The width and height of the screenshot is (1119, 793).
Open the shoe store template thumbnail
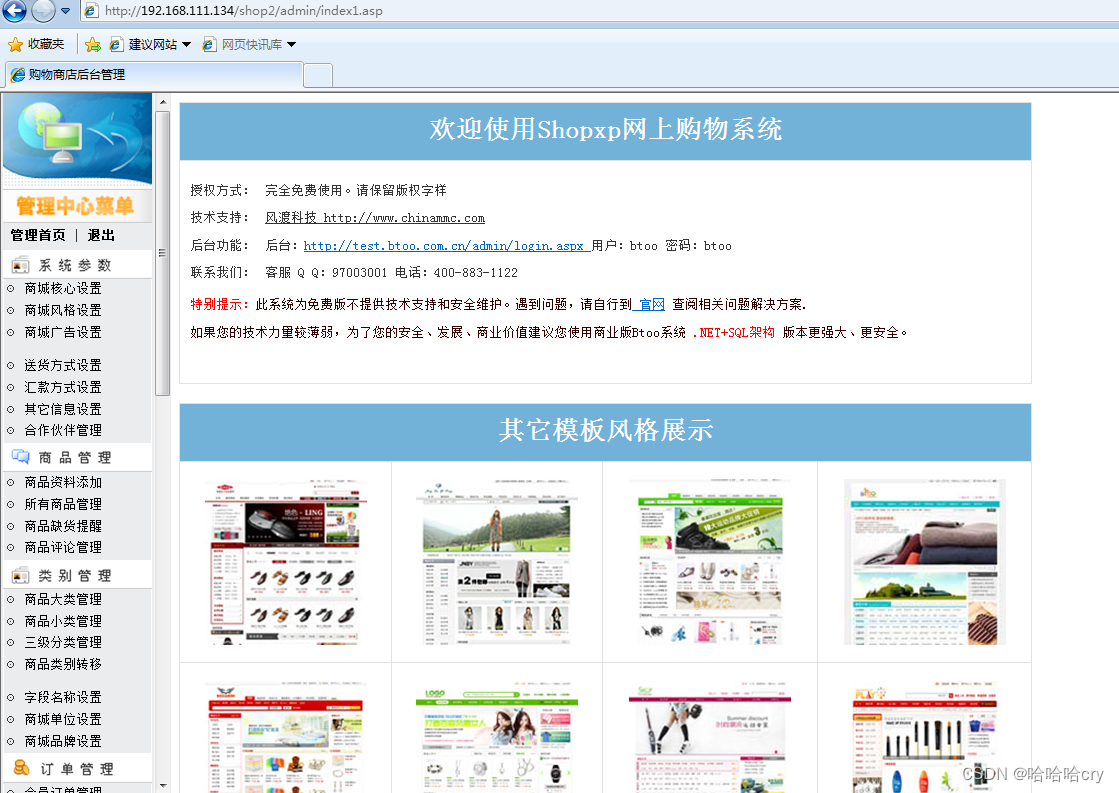[x=285, y=562]
